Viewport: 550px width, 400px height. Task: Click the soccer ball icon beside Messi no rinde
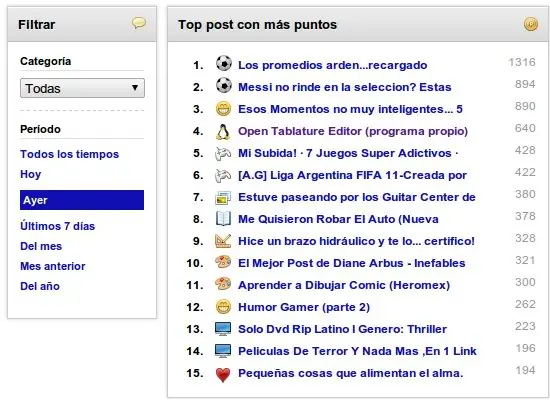click(x=223, y=85)
